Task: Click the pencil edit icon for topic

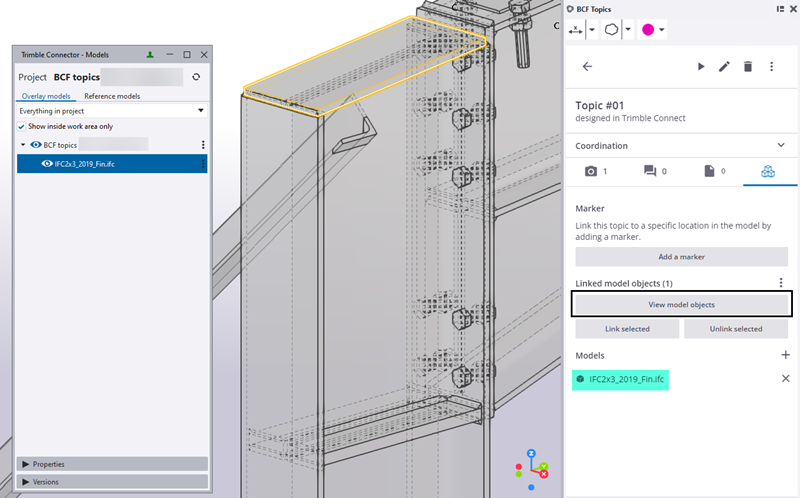Action: pos(724,67)
